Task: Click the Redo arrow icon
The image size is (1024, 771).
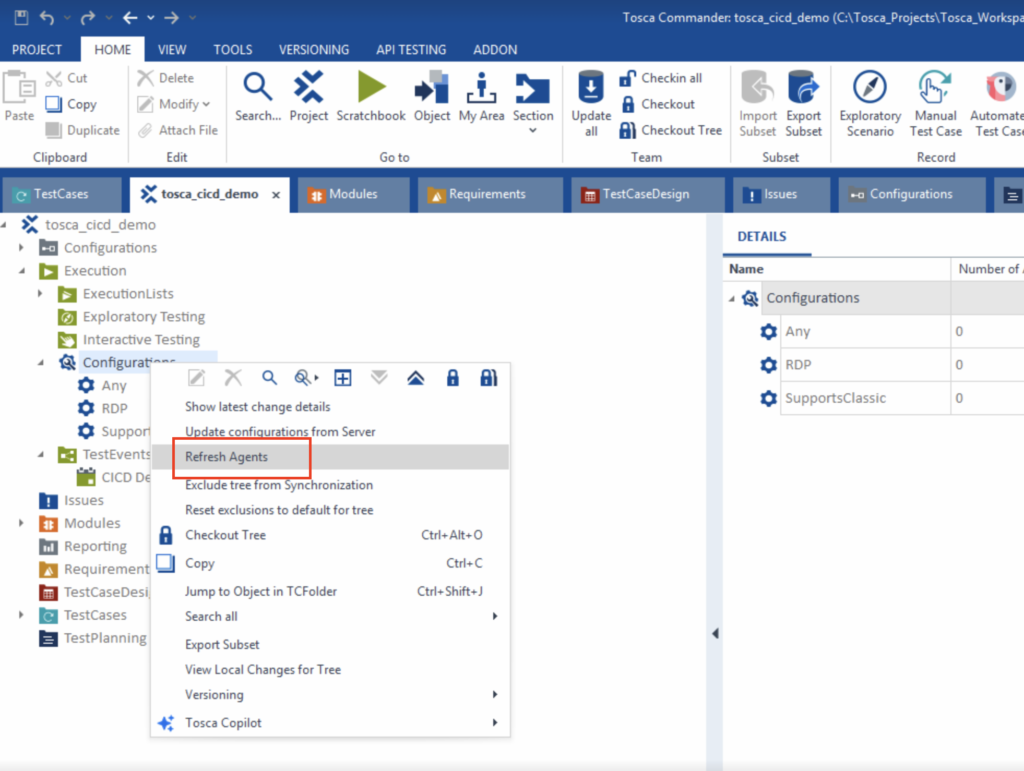Action: [x=88, y=18]
